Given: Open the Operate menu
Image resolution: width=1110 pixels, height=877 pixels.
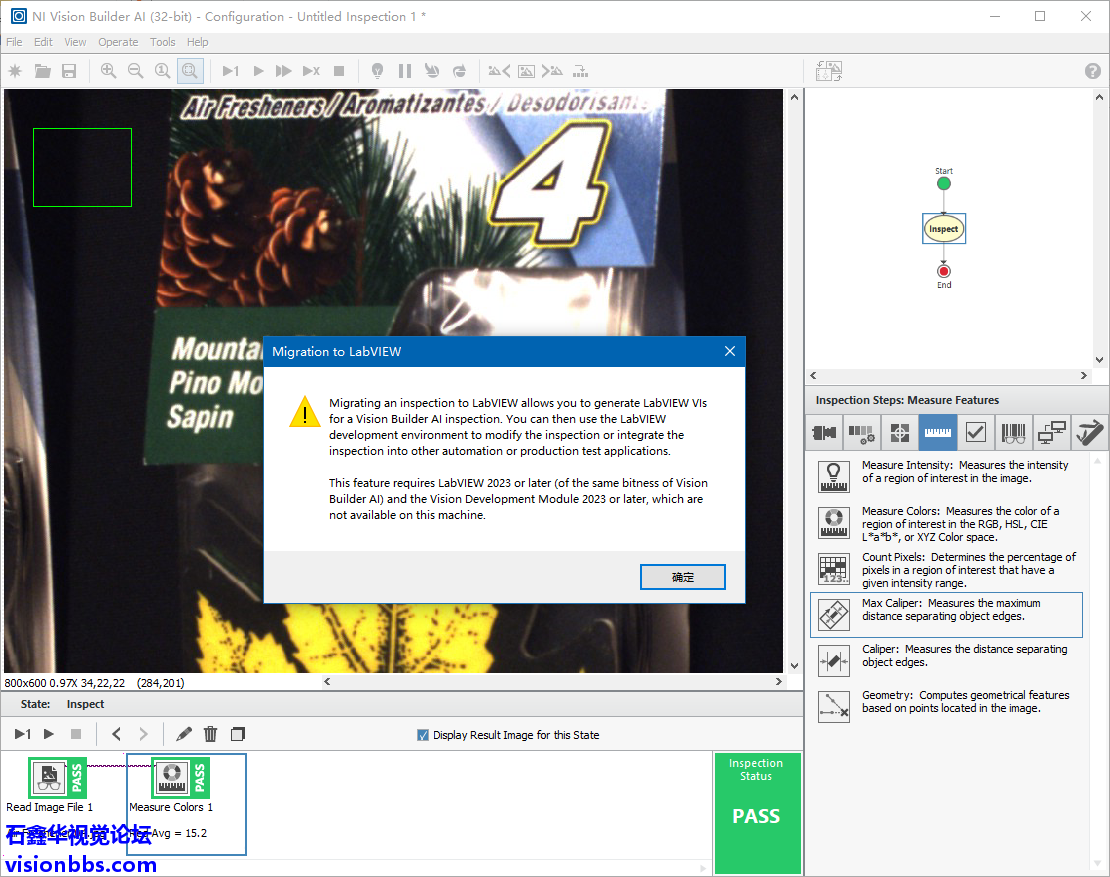Looking at the screenshot, I should point(118,42).
